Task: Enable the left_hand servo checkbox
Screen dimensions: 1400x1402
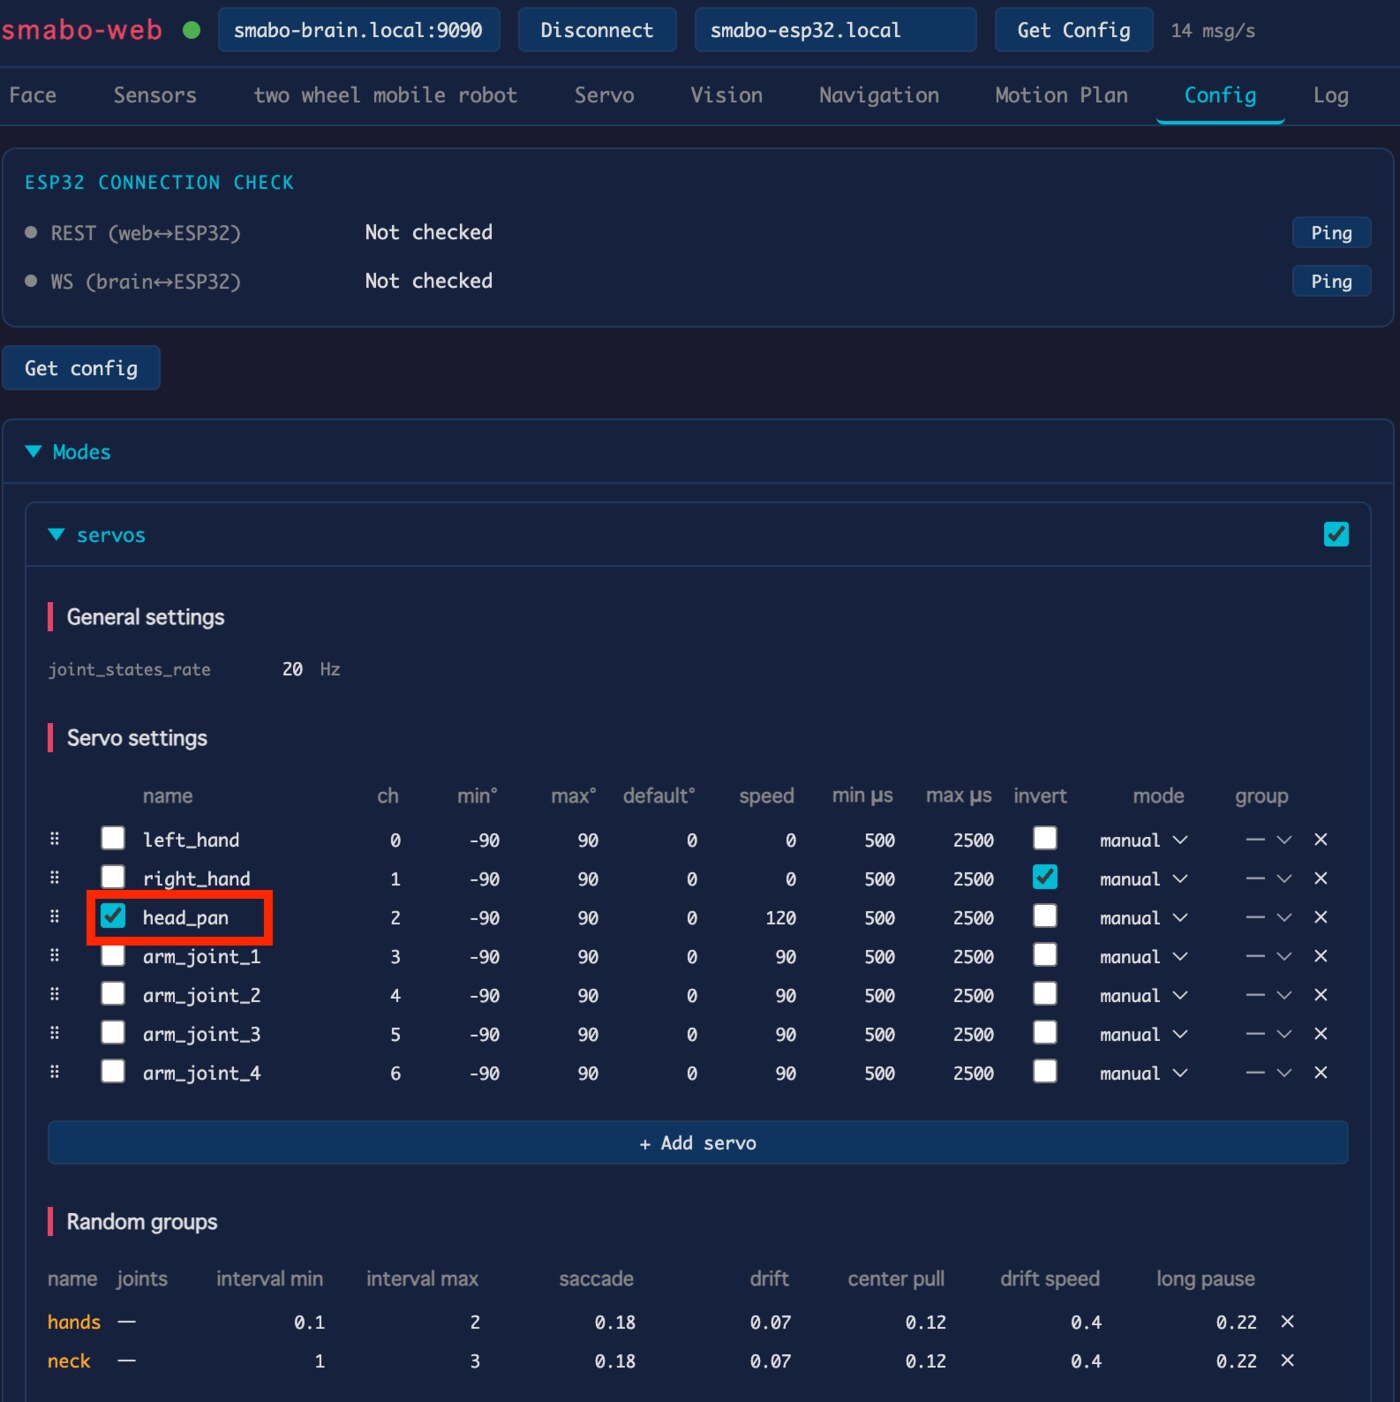Action: pos(113,838)
